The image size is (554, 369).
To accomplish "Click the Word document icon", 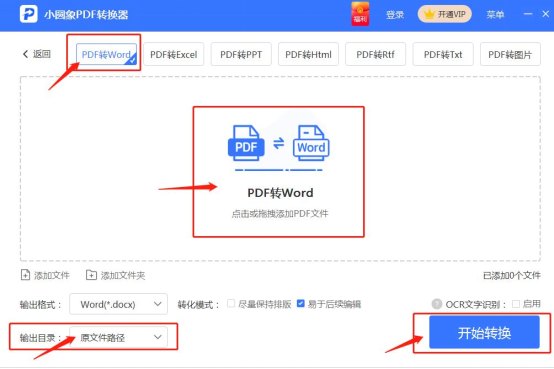I will pyautogui.click(x=311, y=143).
